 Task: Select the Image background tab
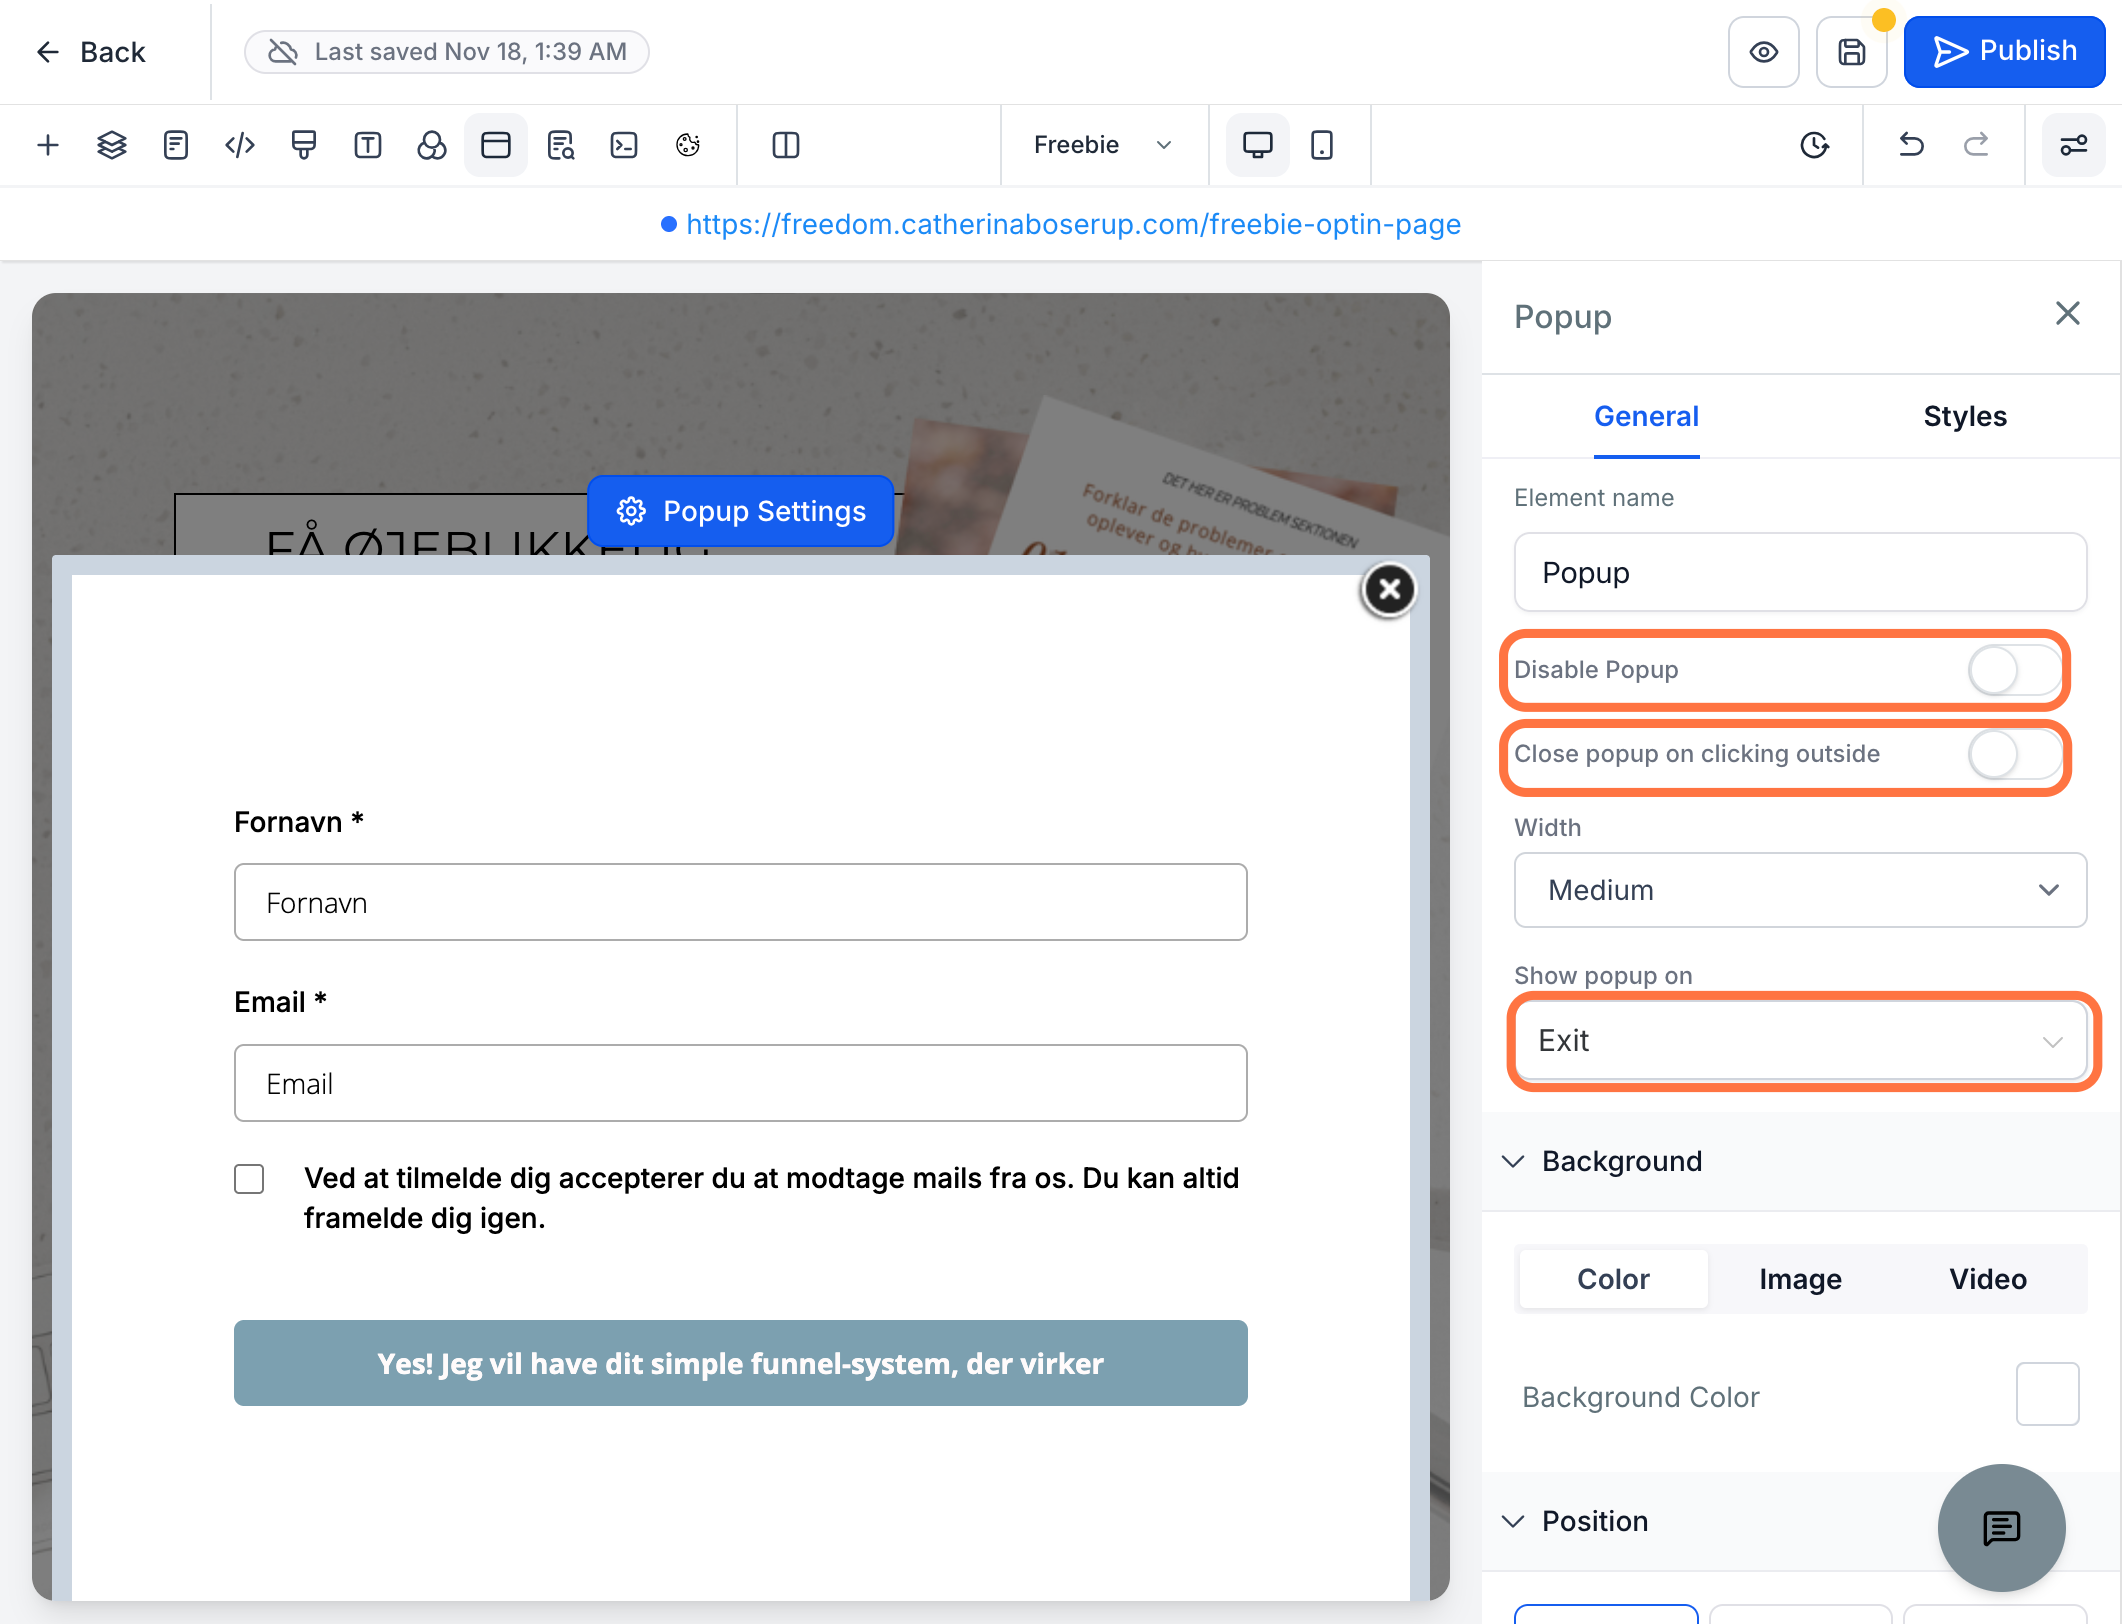point(1800,1279)
